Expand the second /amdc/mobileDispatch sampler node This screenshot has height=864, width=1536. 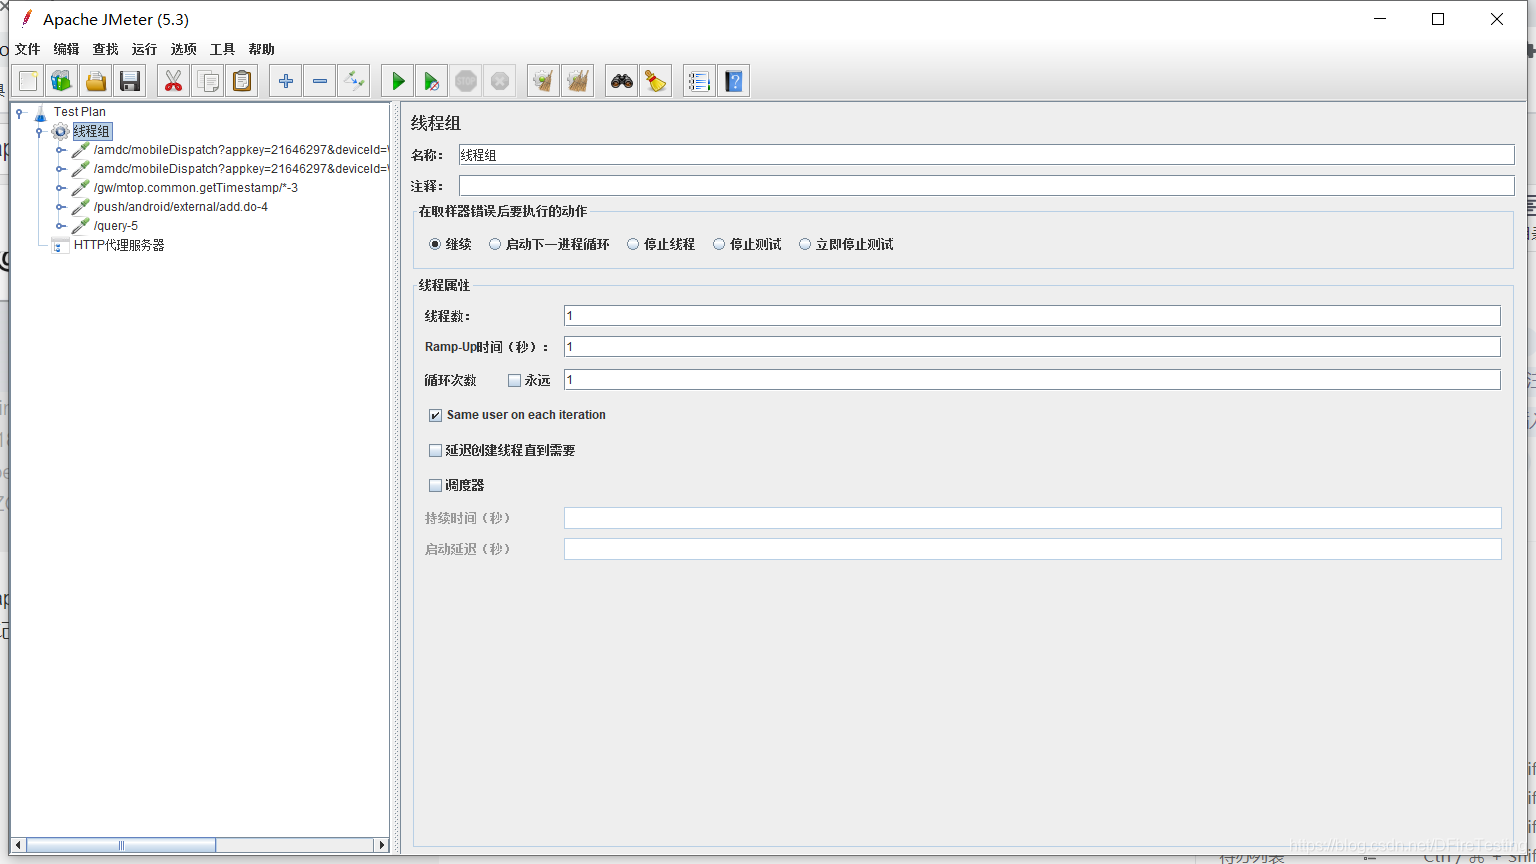pyautogui.click(x=60, y=169)
